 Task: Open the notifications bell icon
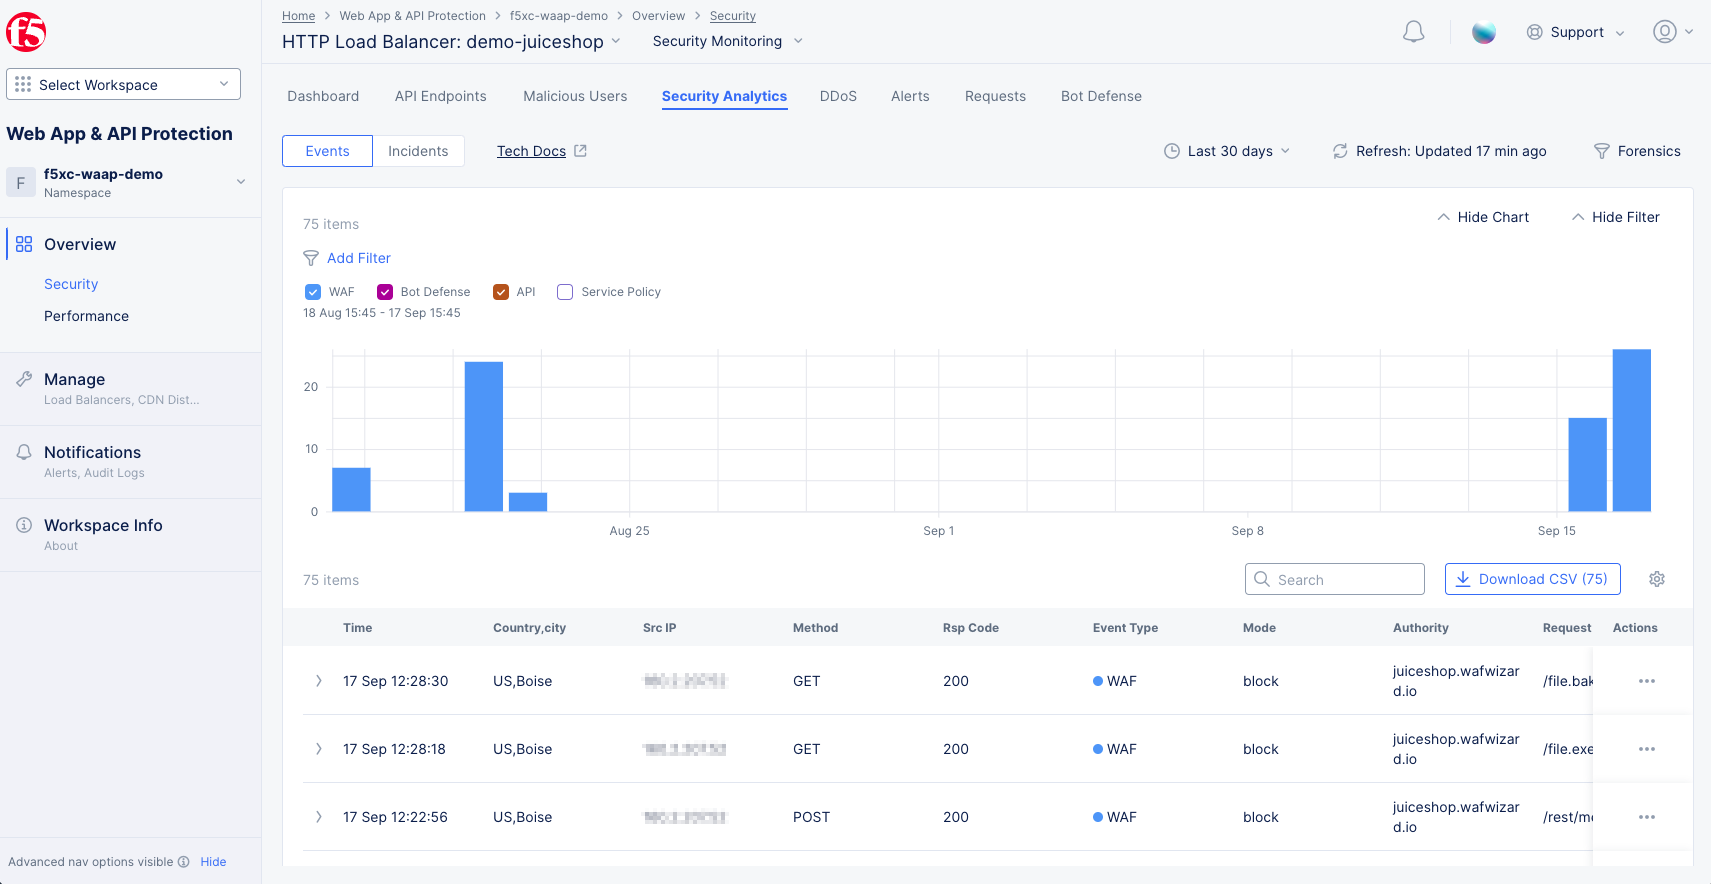click(x=1413, y=32)
